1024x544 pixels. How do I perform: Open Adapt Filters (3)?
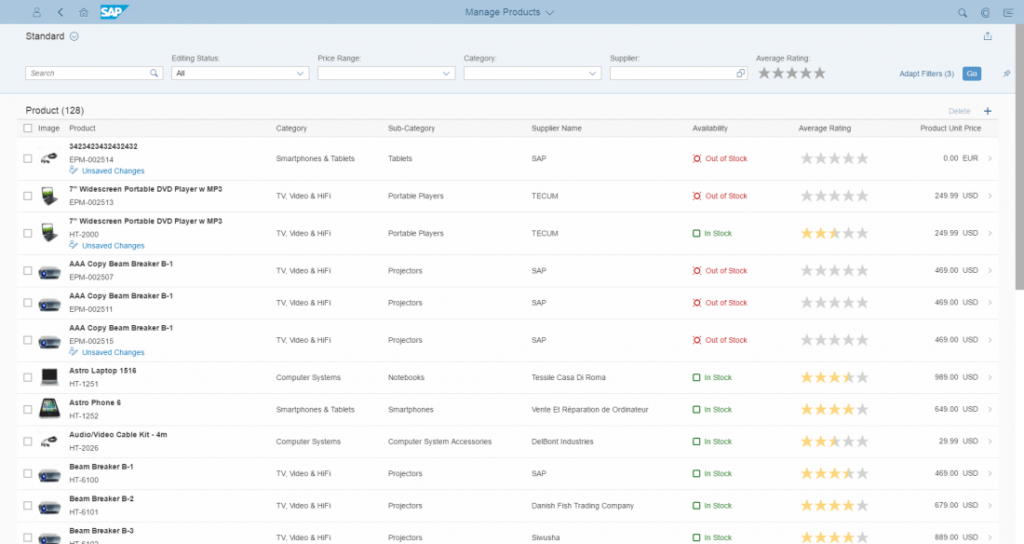pyautogui.click(x=926, y=74)
